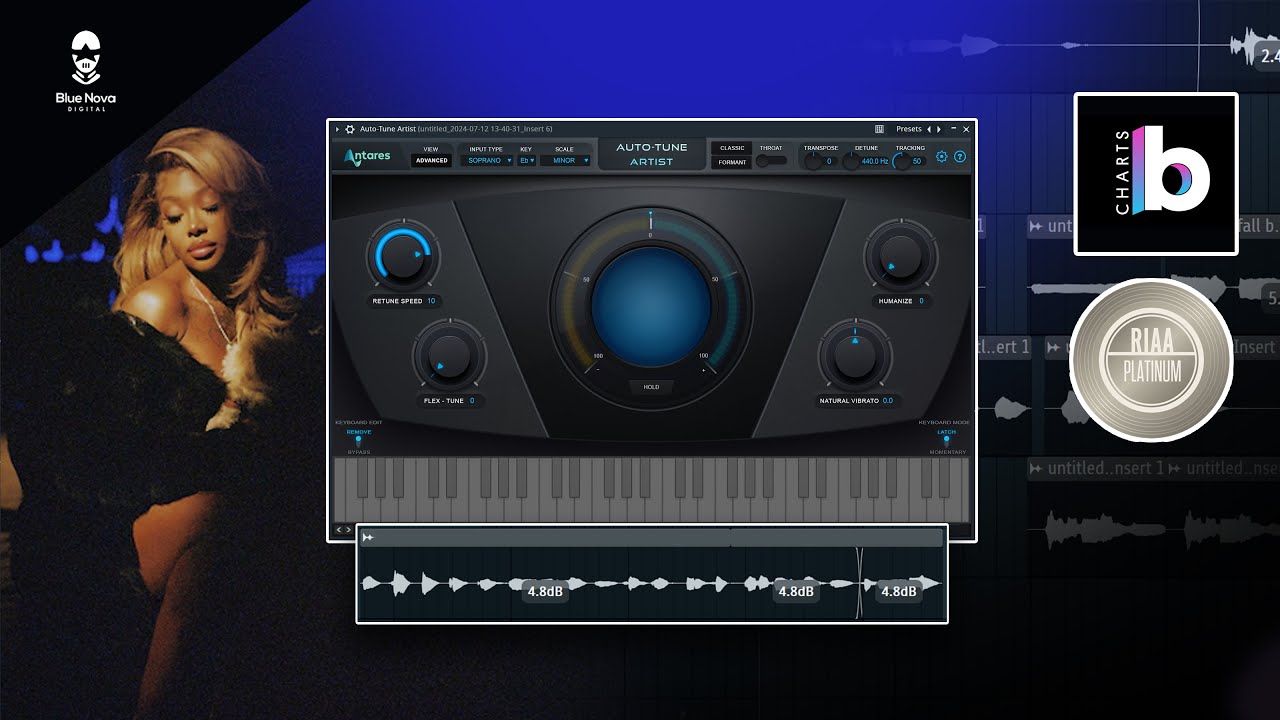
Task: Close the Auto-Tune Artist plugin window
Action: click(966, 129)
